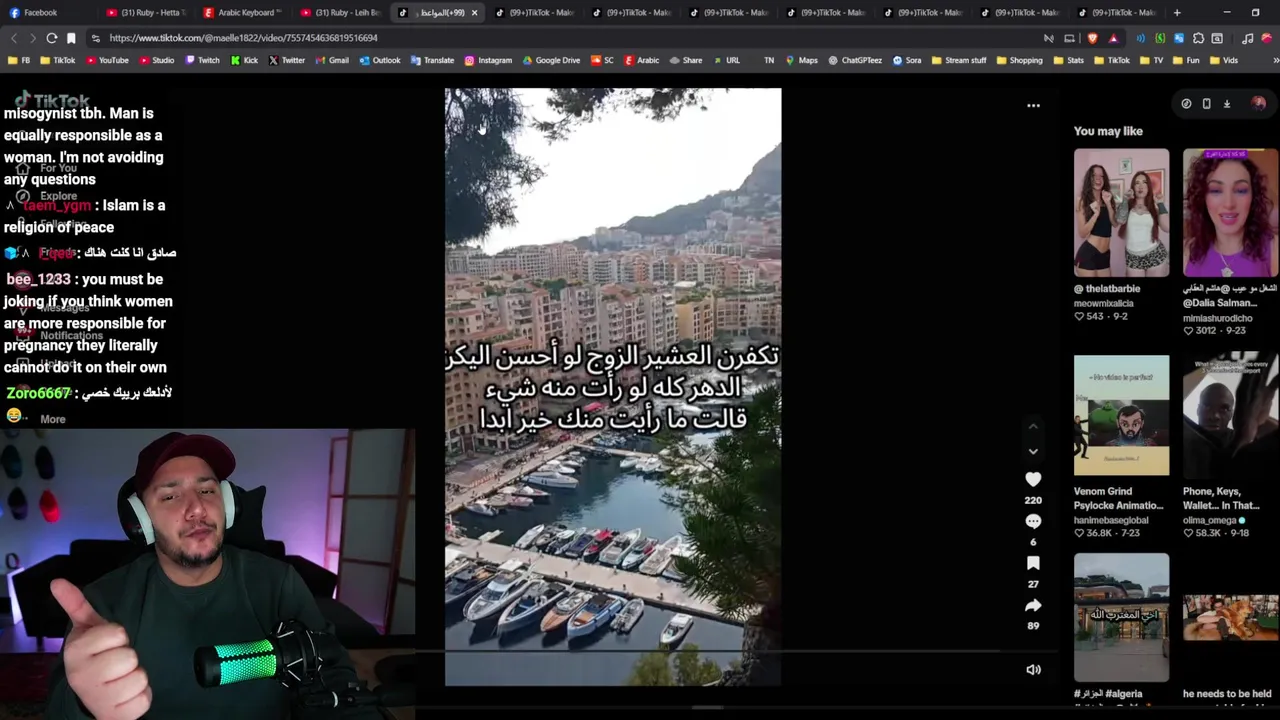Open the Phone, Keys, Wallet video thumbnail
Viewport: 1280px width, 720px height.
click(x=1230, y=415)
